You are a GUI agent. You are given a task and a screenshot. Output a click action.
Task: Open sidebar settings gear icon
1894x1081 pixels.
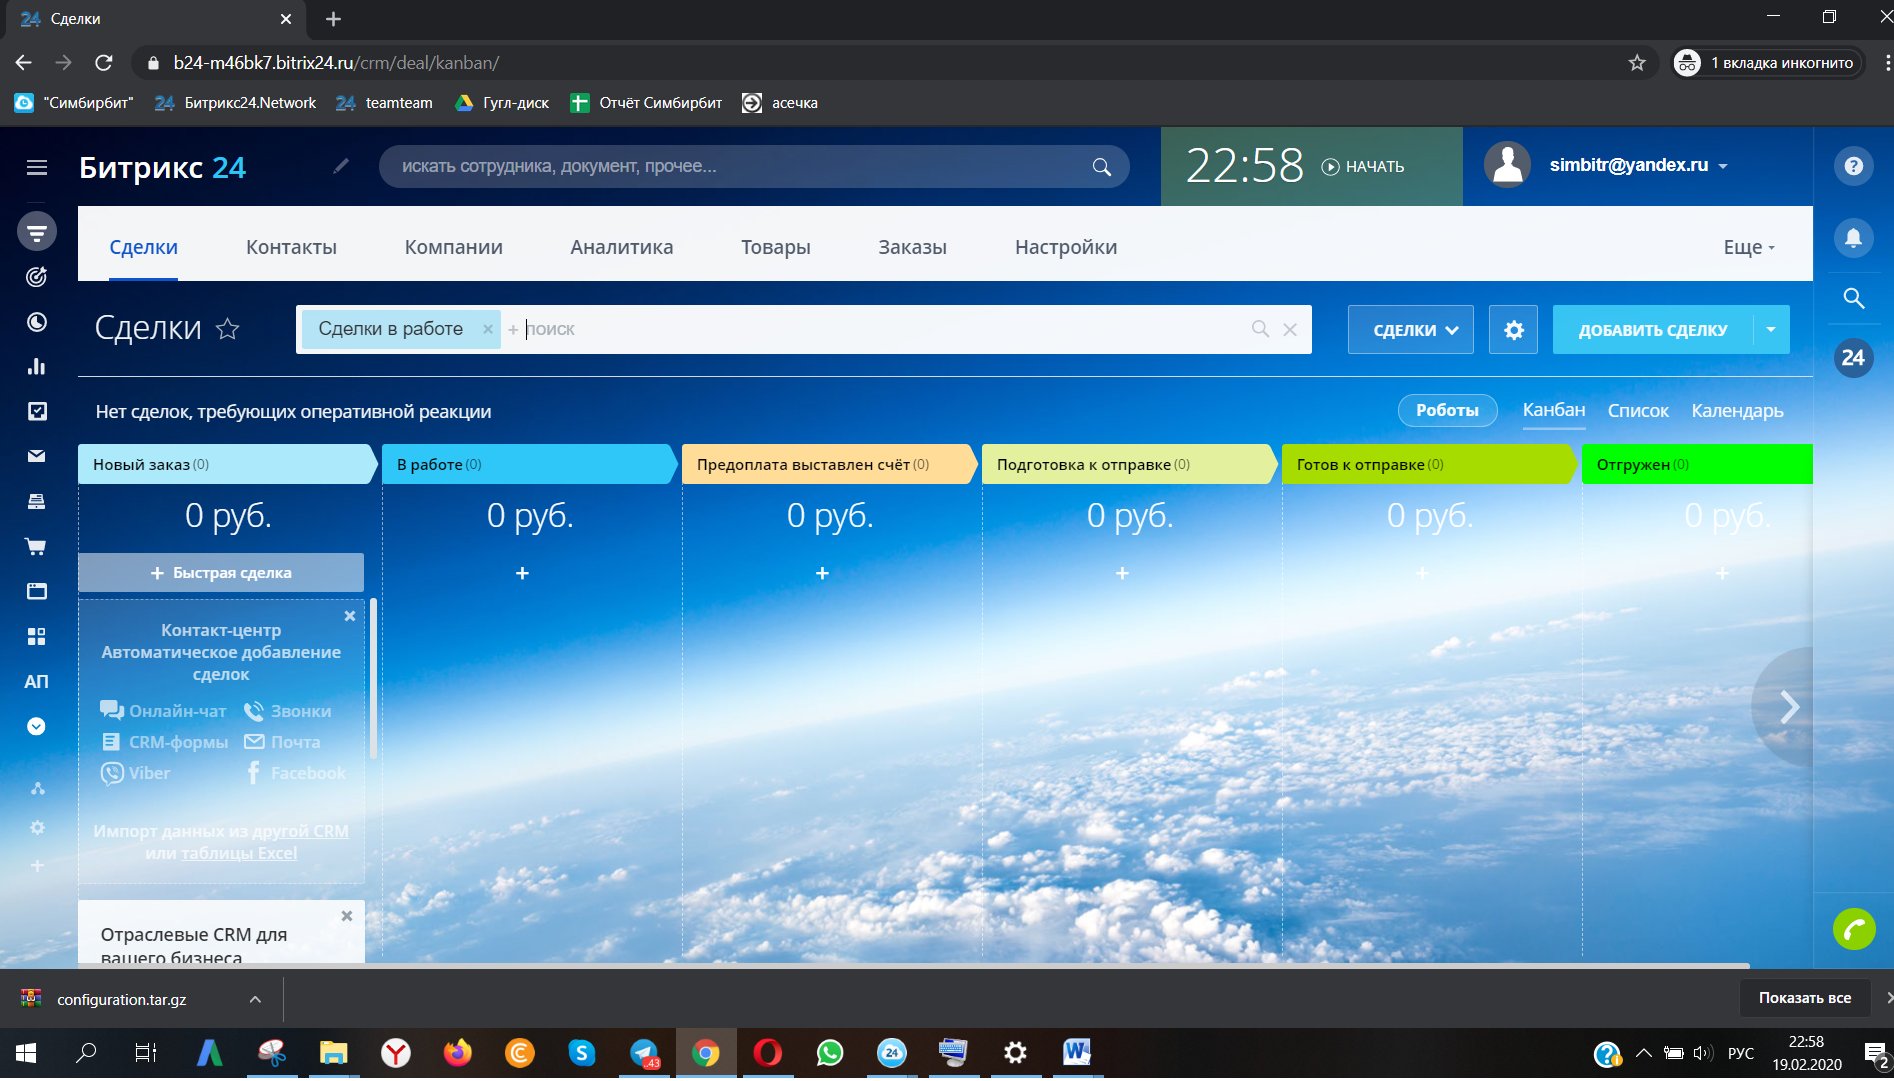(x=37, y=827)
